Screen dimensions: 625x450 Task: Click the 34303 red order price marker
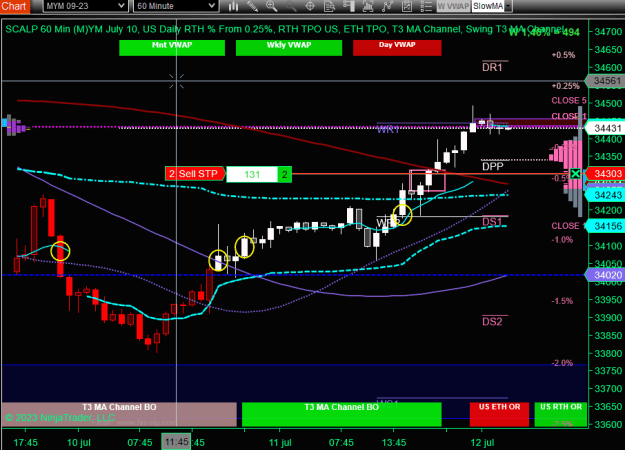click(606, 174)
